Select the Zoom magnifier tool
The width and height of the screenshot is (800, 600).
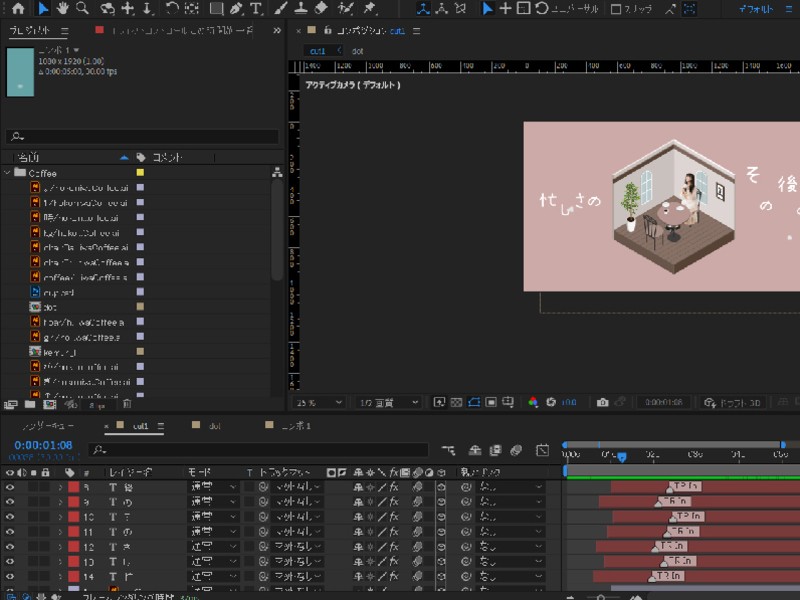82,9
